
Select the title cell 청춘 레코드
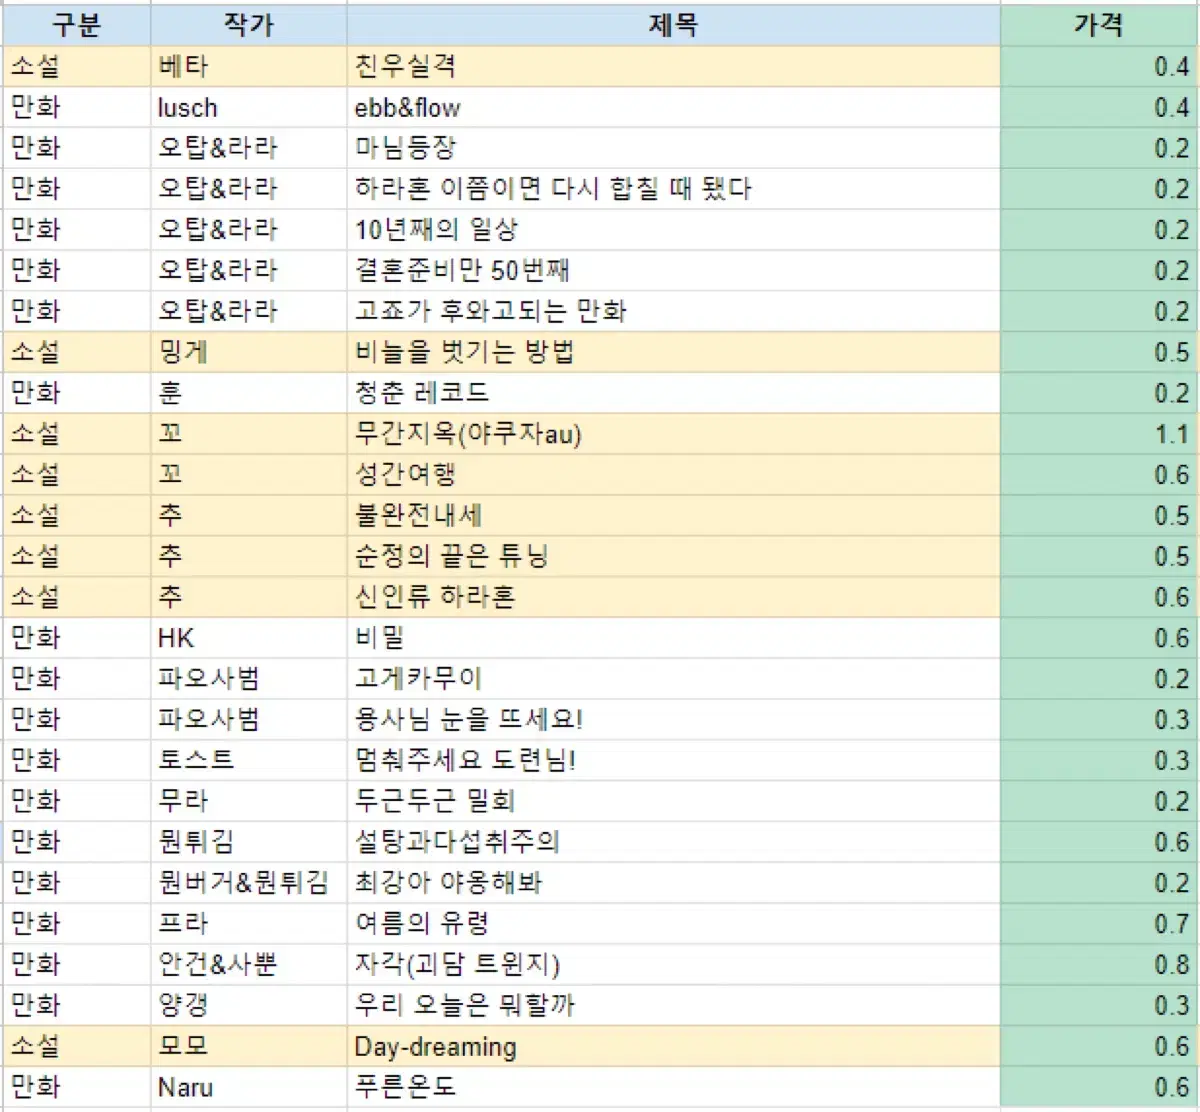point(673,393)
